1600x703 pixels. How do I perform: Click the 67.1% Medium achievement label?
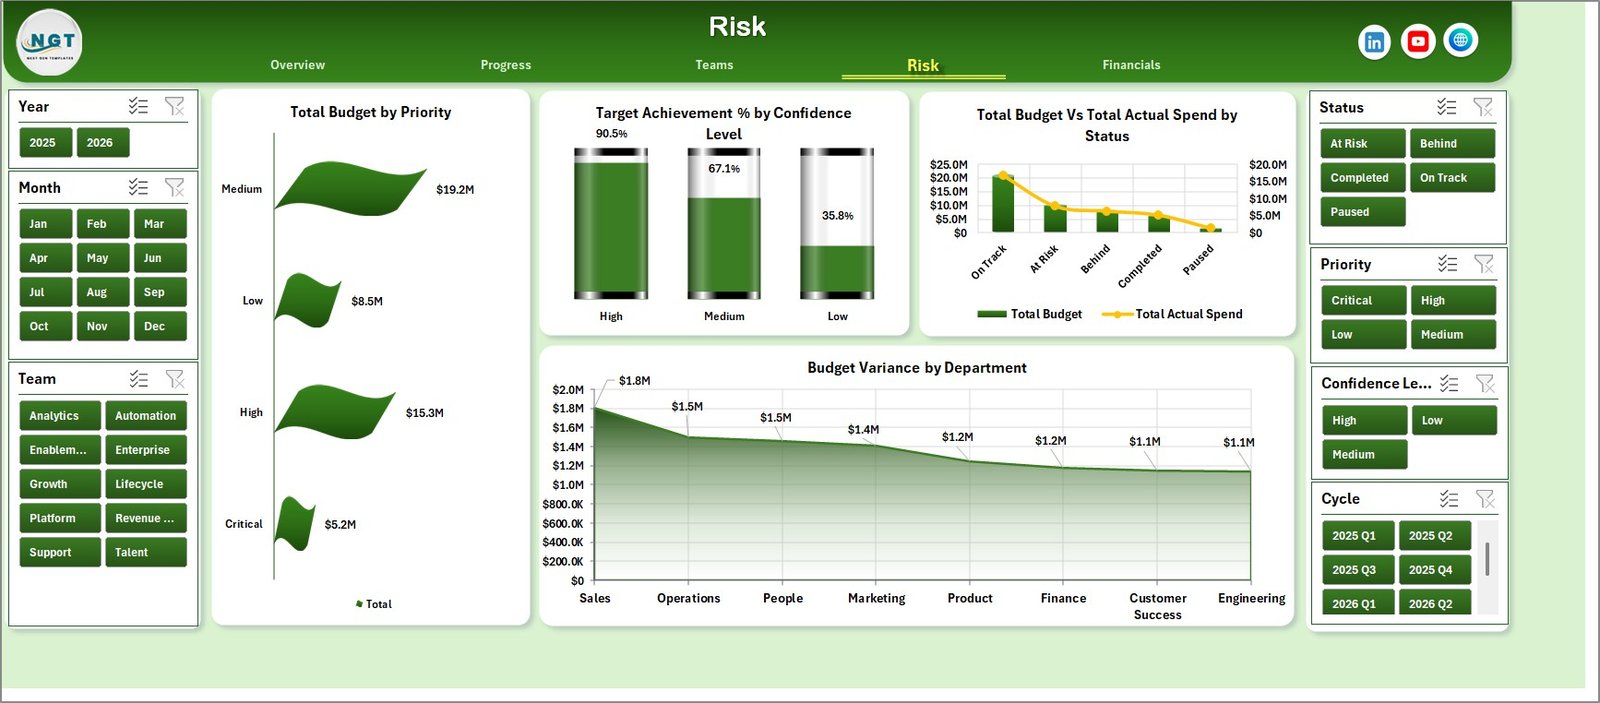(x=724, y=169)
